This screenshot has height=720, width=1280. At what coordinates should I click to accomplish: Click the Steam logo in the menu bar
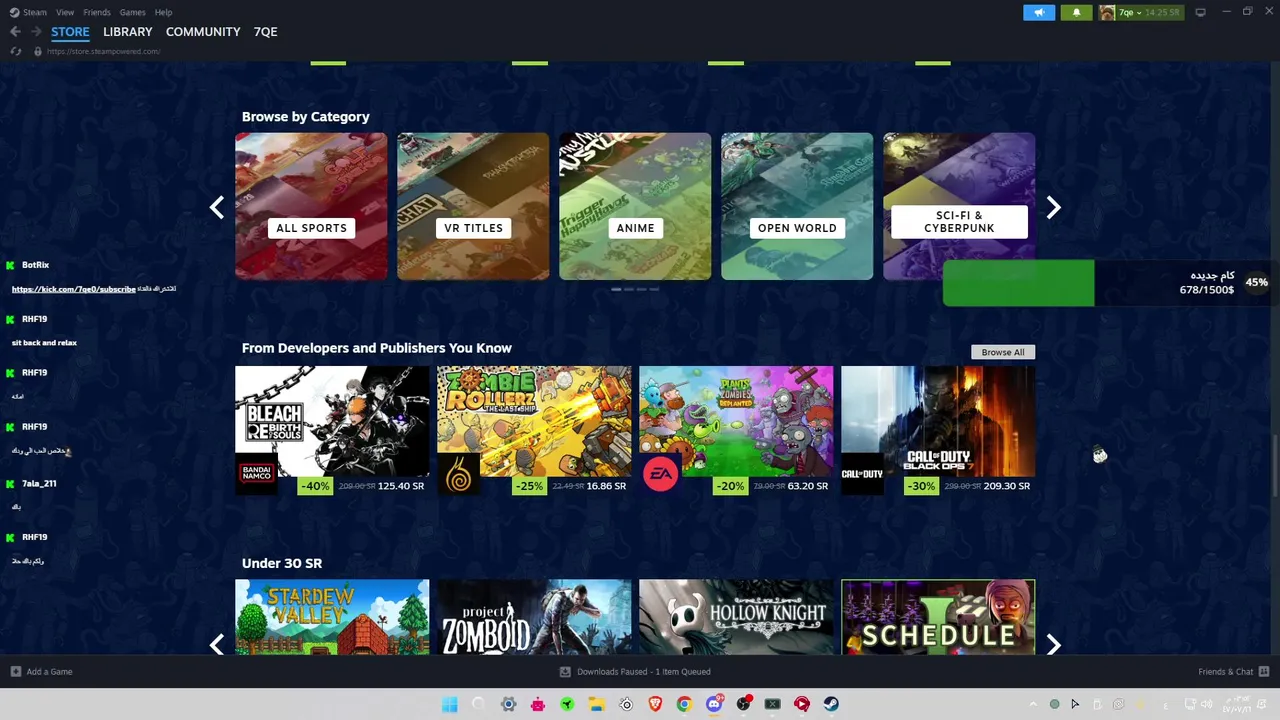[14, 12]
